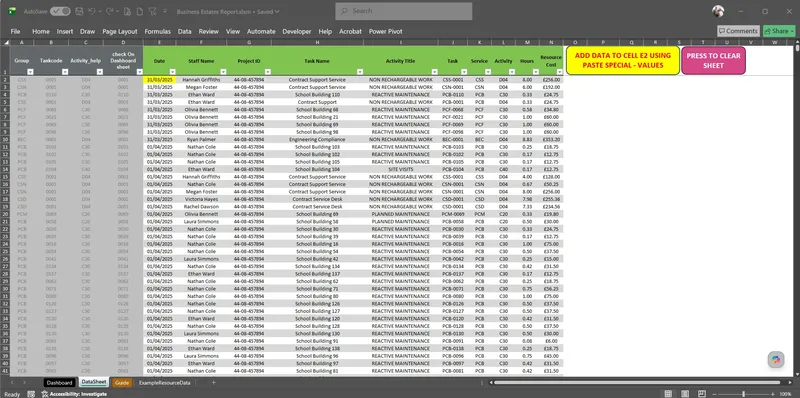
Task: Click the Excel app icon in title bar
Action: [12, 11]
